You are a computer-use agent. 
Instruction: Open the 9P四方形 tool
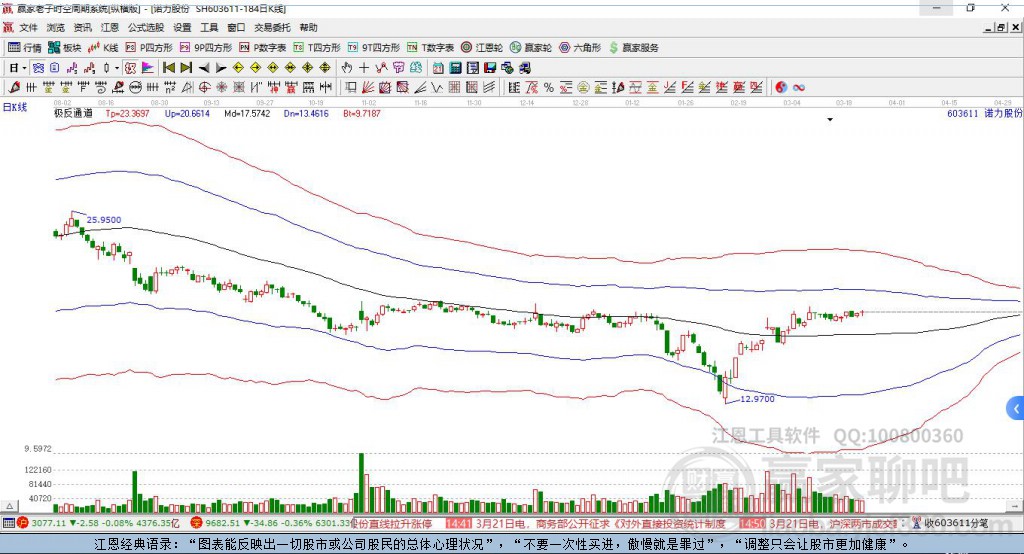tap(206, 48)
